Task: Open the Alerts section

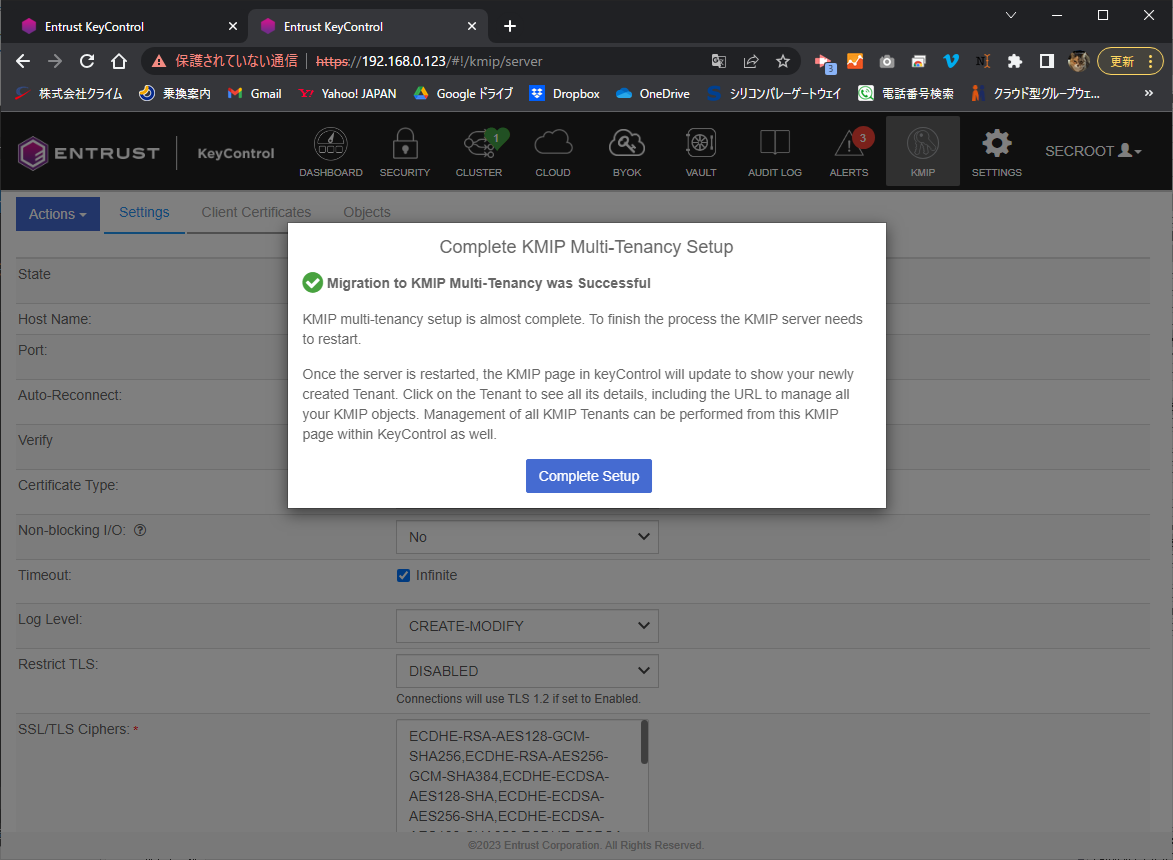Action: click(x=849, y=152)
